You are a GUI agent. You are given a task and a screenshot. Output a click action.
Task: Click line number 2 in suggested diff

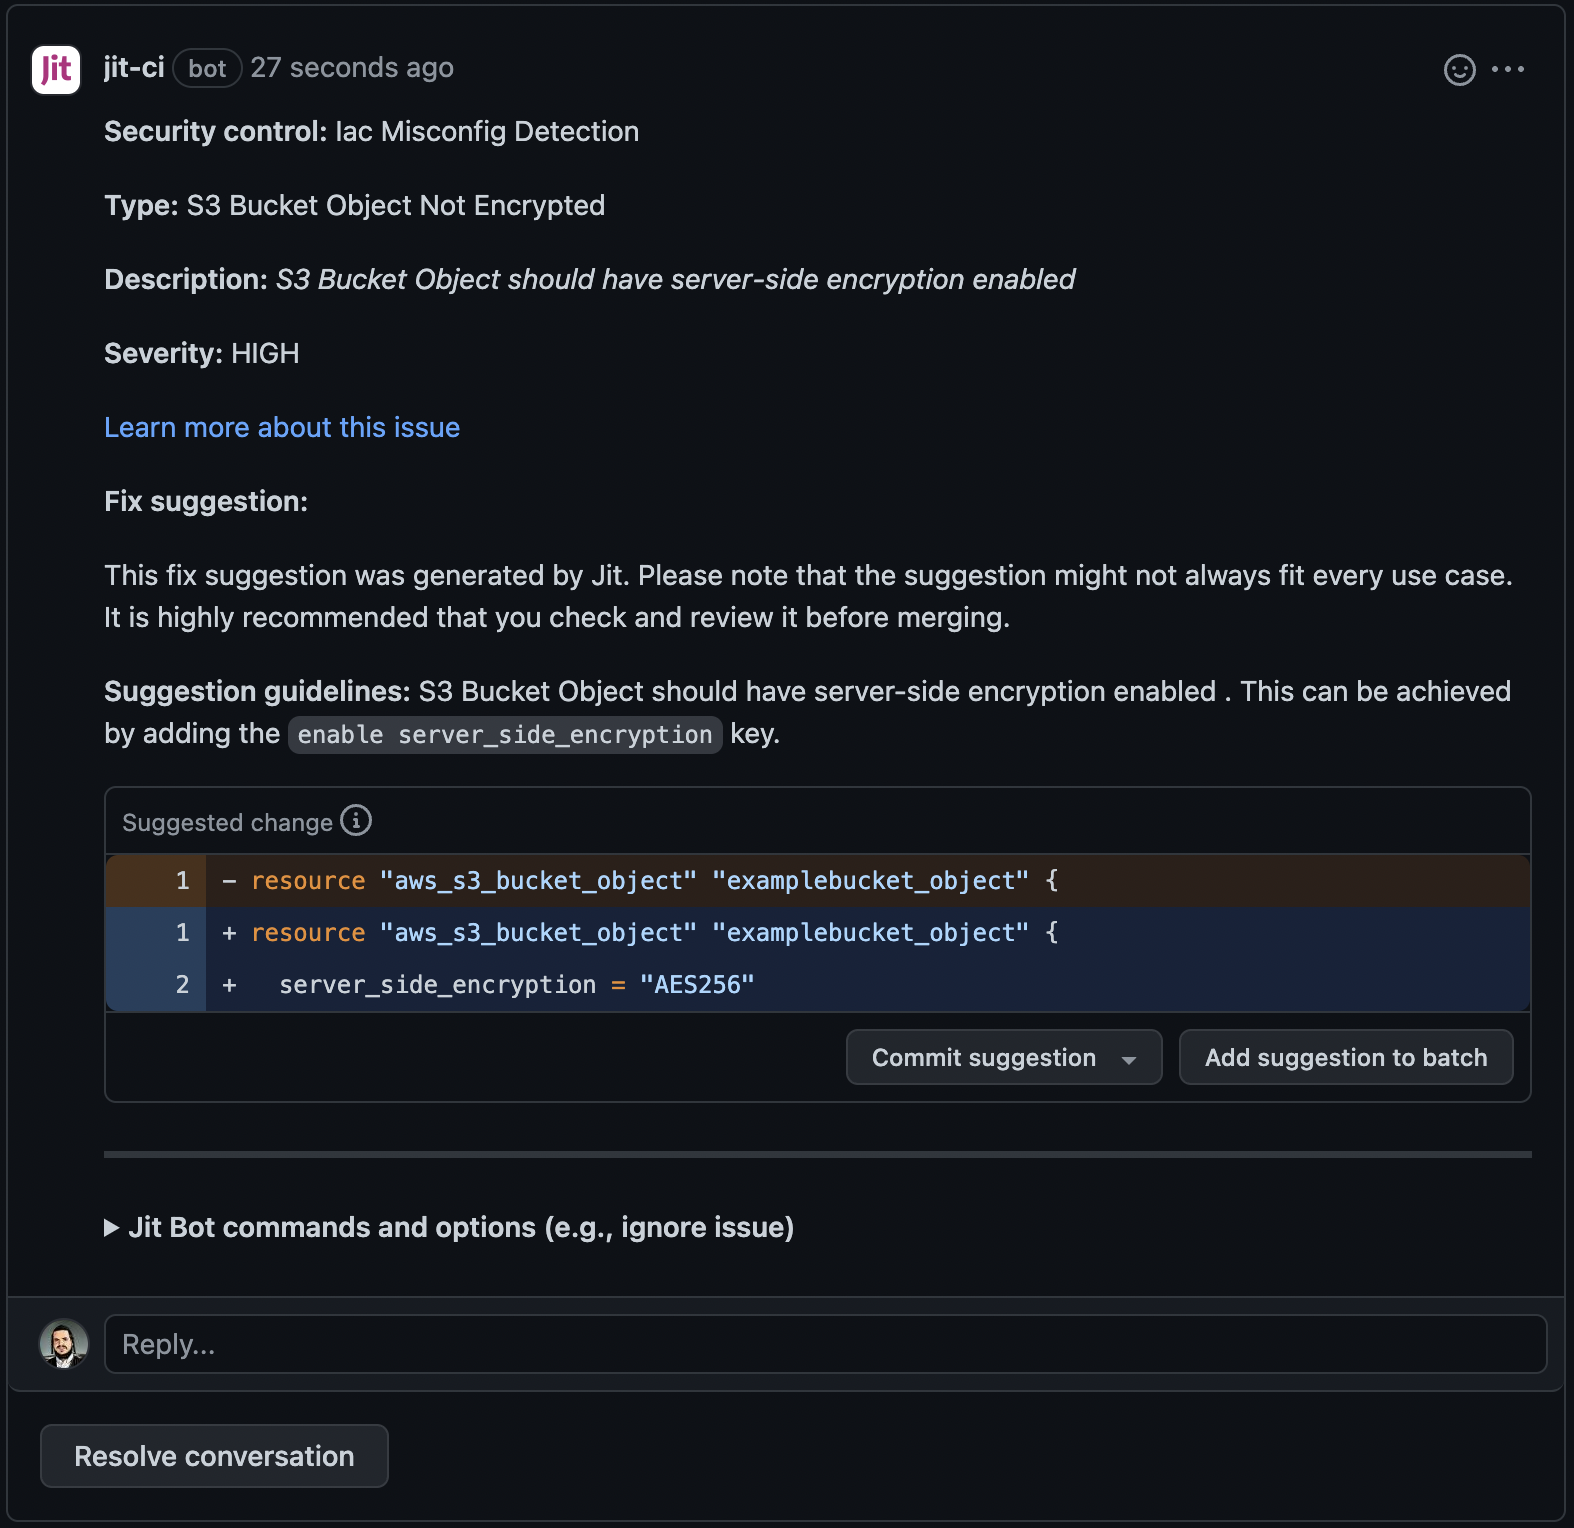coord(182,985)
